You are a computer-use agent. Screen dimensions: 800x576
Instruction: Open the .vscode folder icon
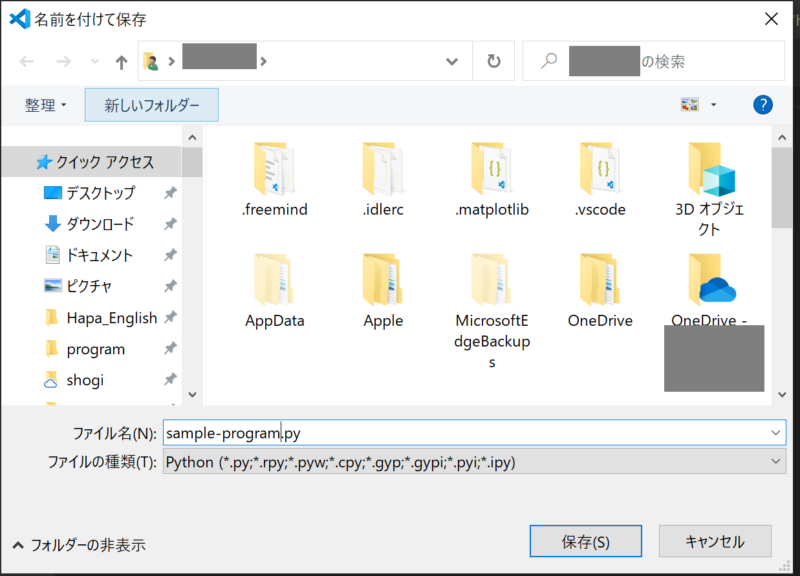(601, 169)
